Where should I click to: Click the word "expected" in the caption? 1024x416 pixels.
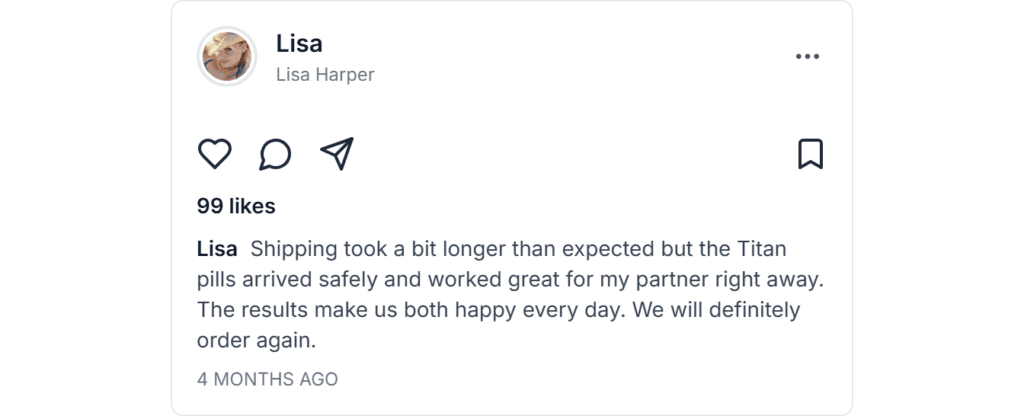pyautogui.click(x=603, y=248)
